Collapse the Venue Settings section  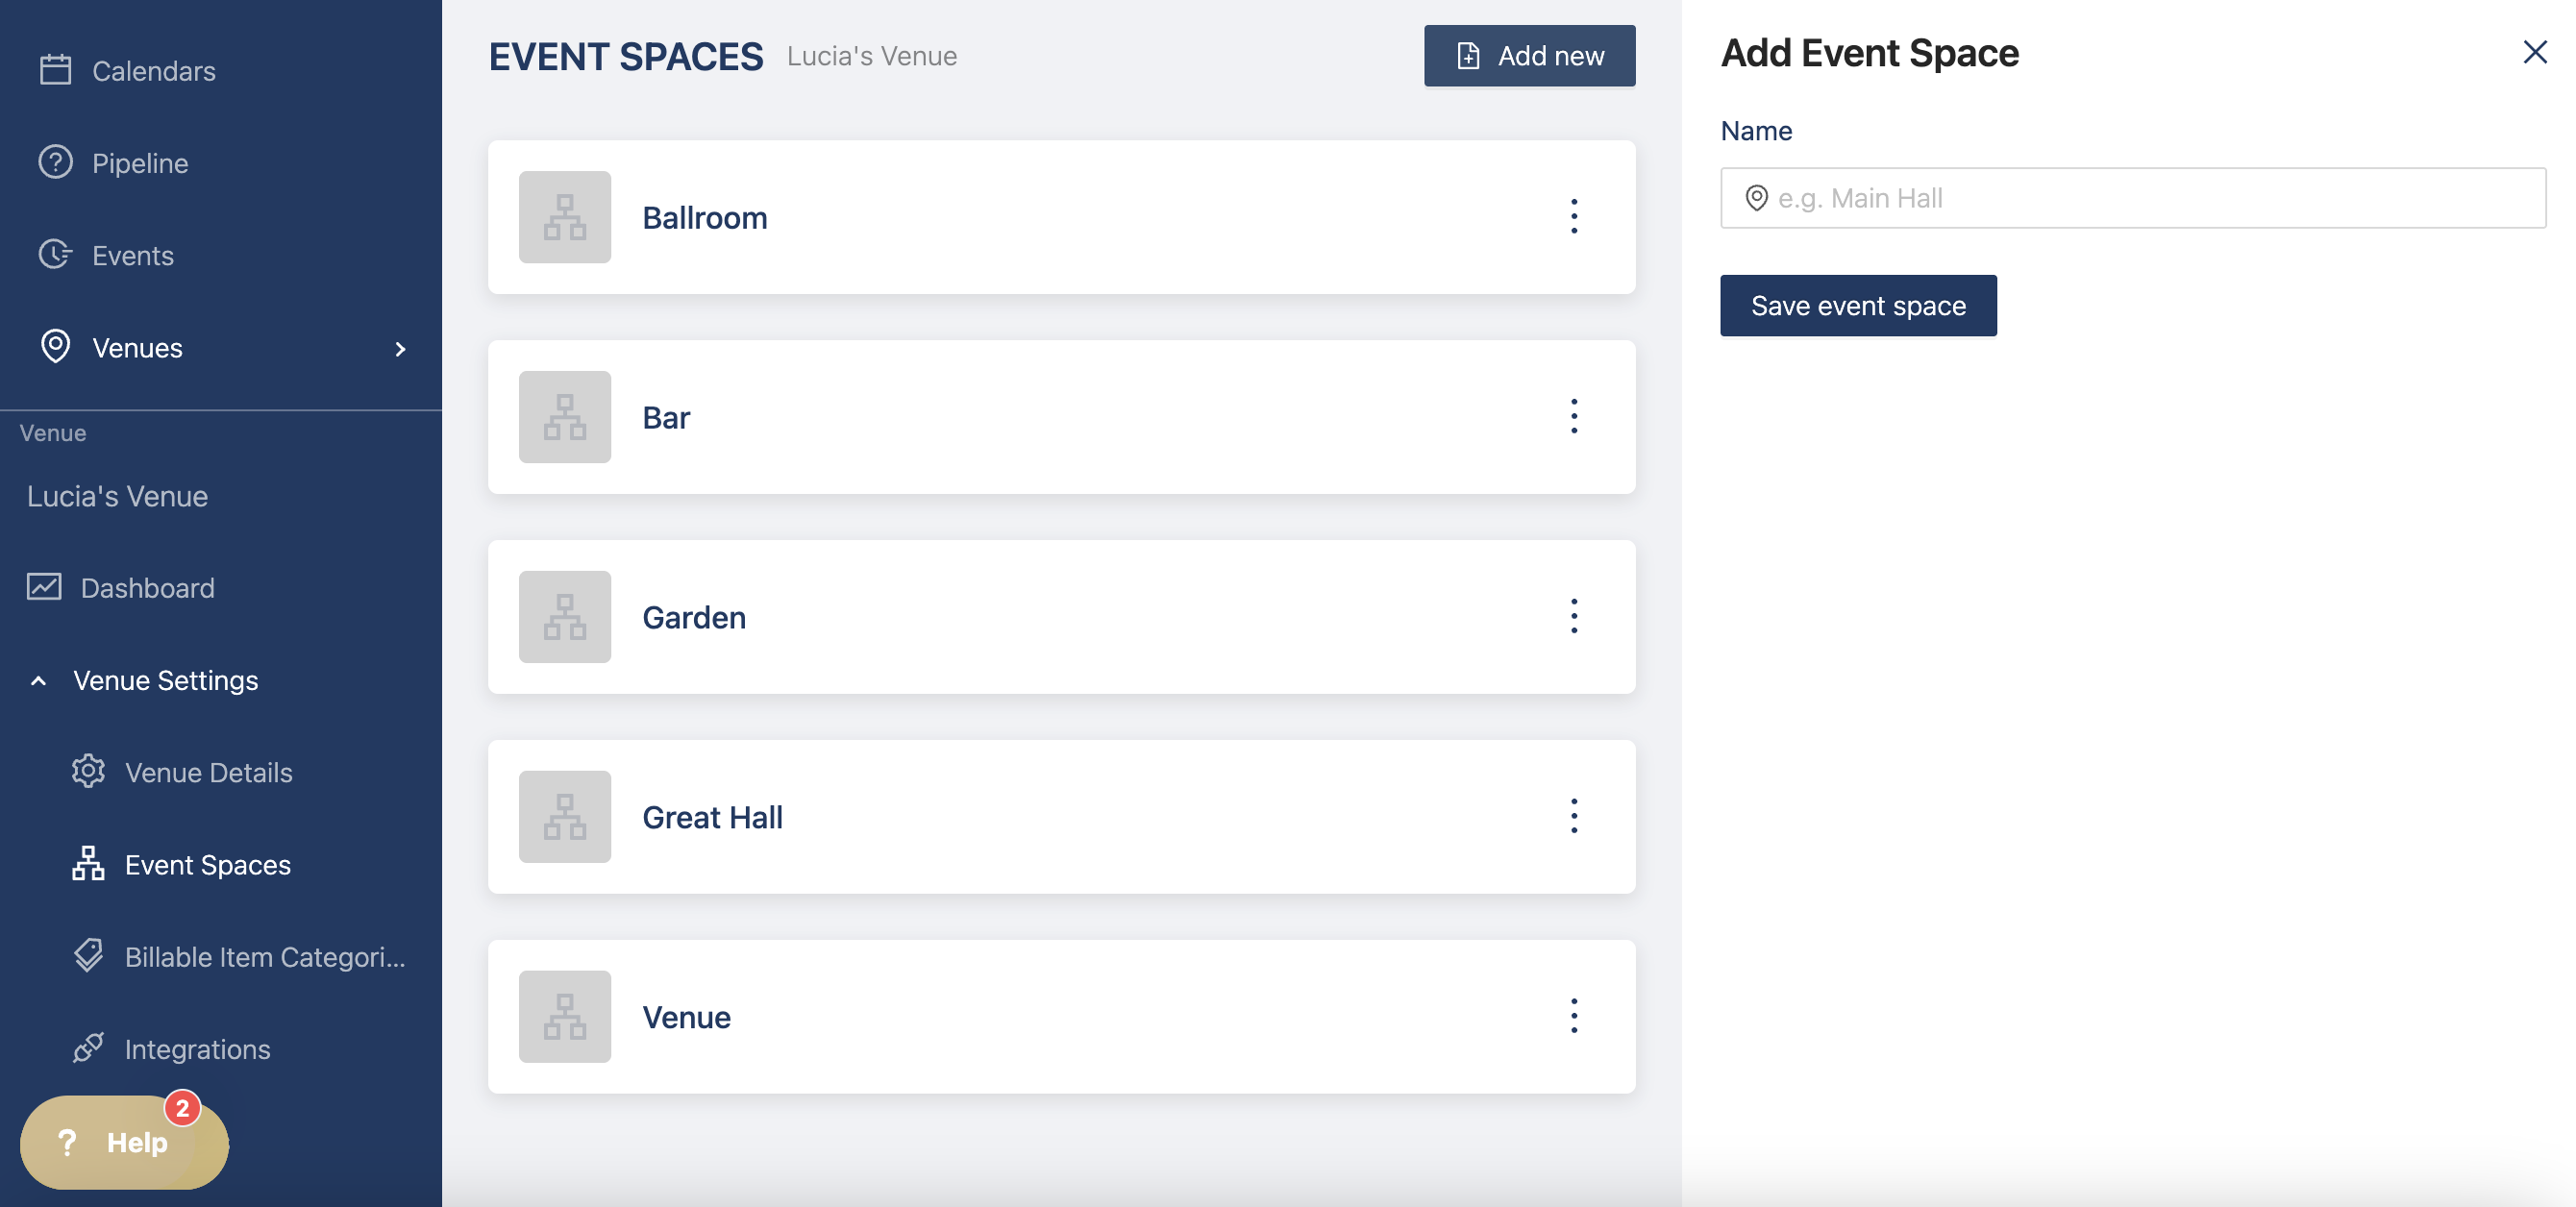click(39, 681)
